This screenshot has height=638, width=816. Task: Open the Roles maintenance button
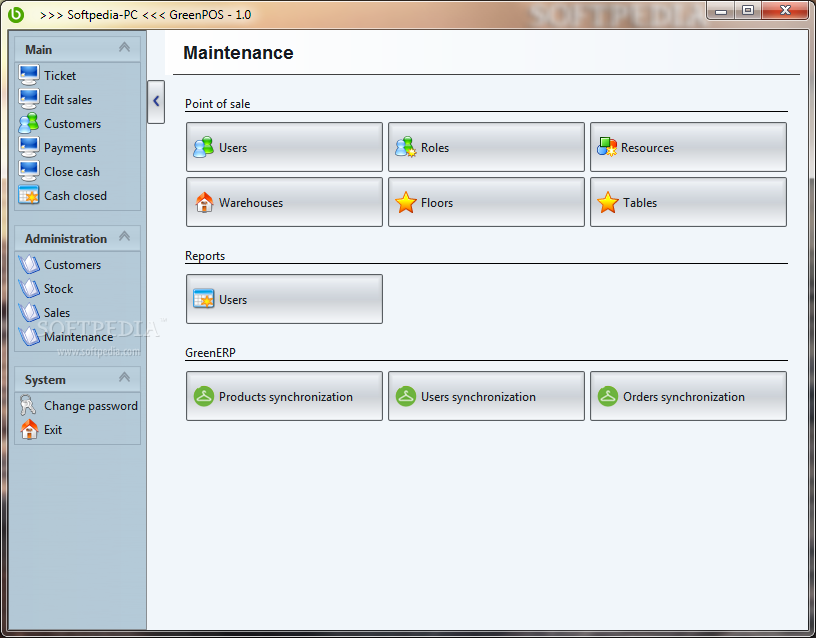[486, 147]
